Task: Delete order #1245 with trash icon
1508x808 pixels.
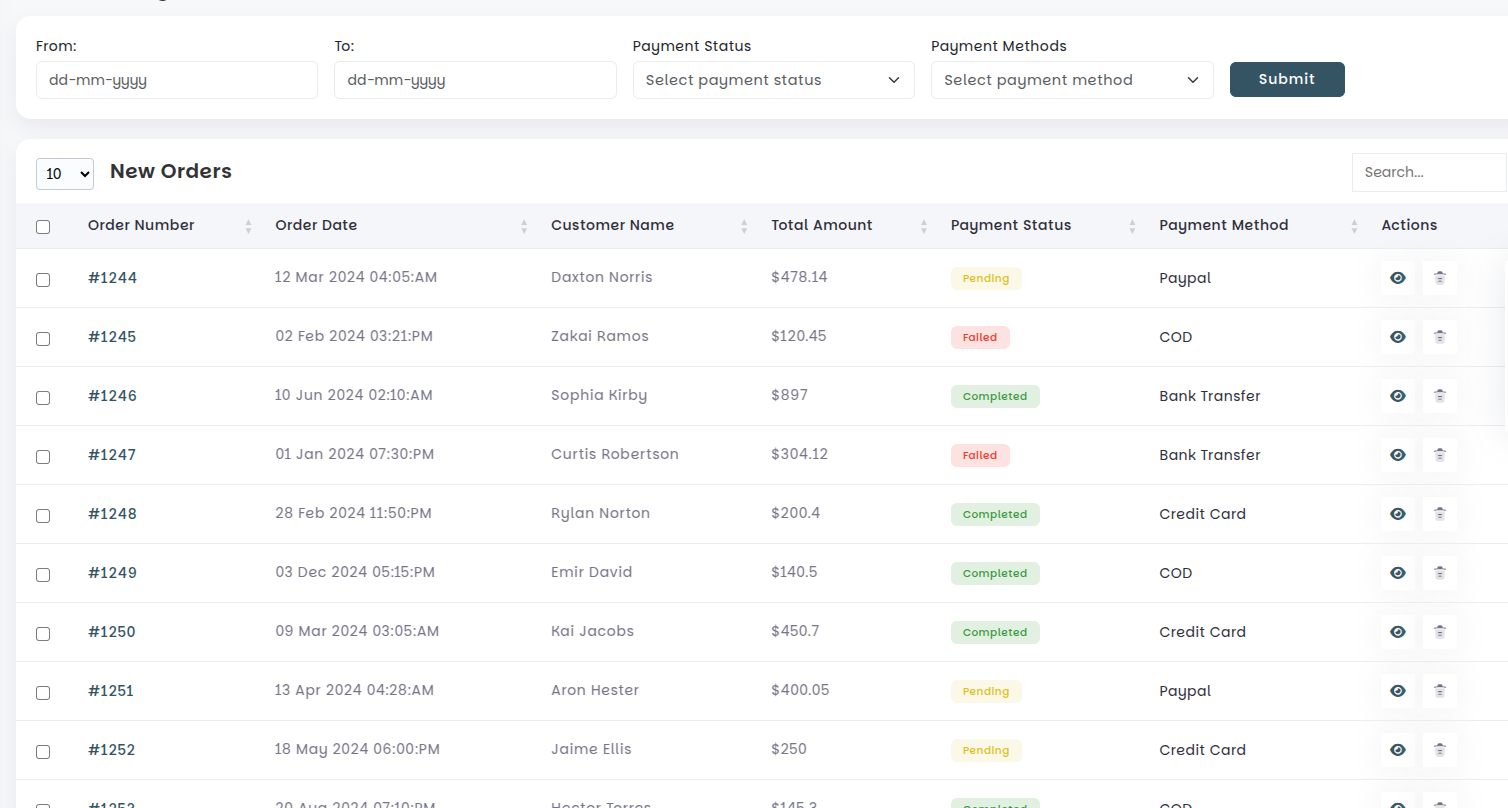Action: tap(1440, 337)
